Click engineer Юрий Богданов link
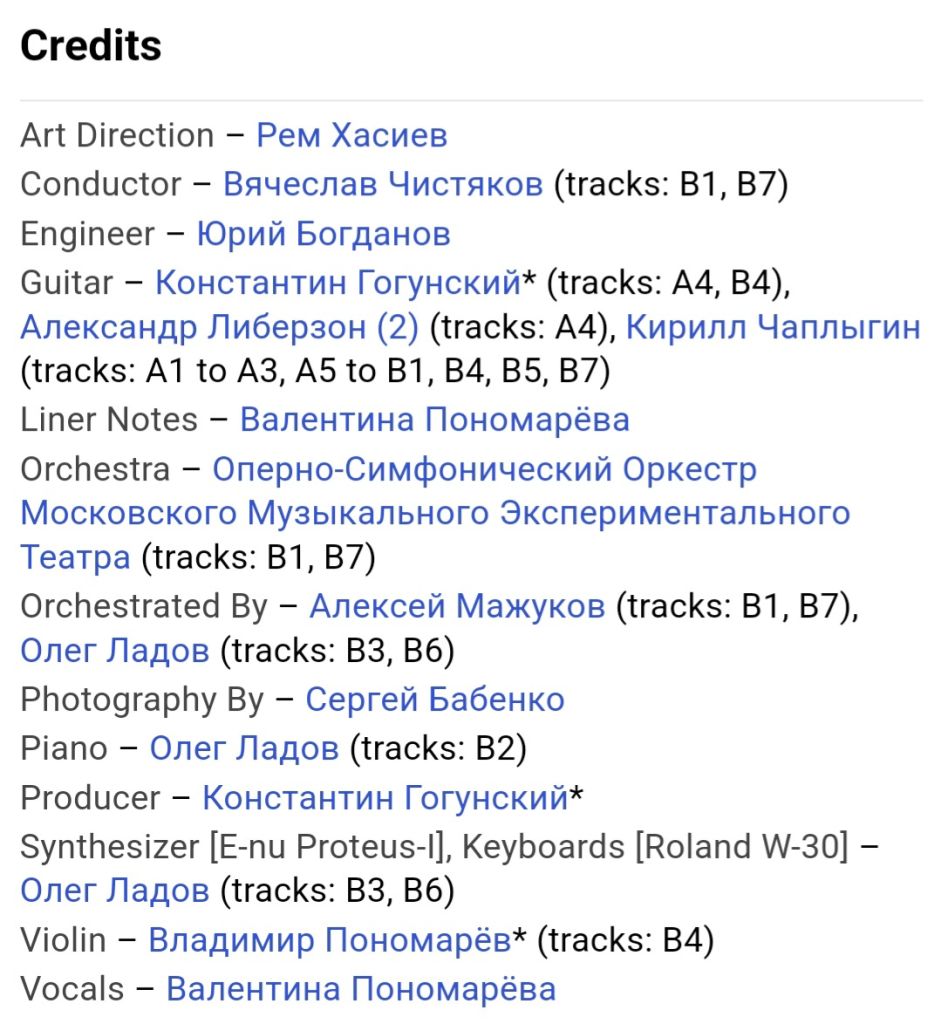 tap(323, 234)
